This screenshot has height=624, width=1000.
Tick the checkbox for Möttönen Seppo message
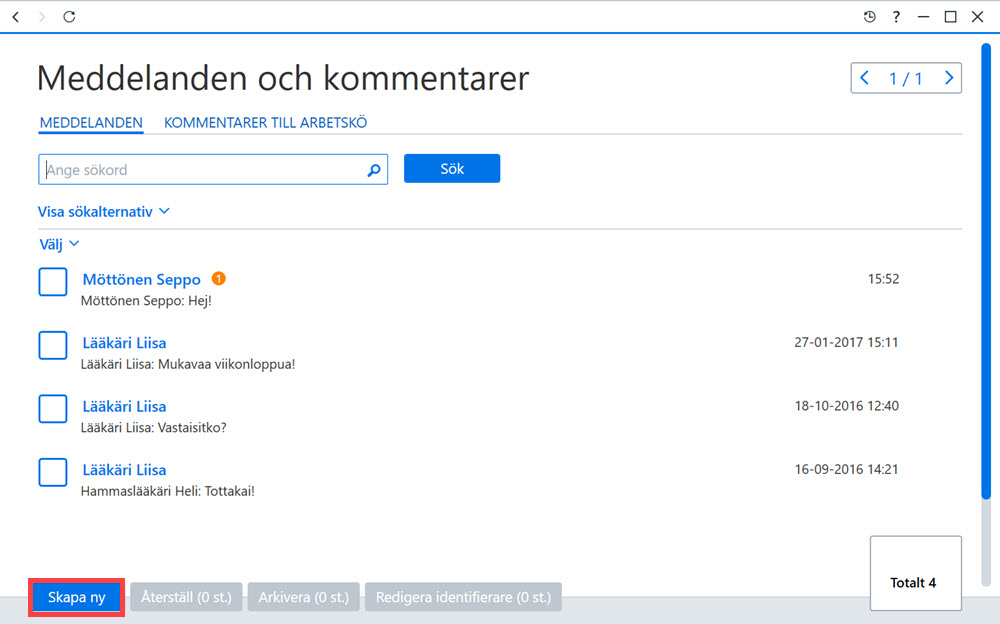[x=53, y=282]
